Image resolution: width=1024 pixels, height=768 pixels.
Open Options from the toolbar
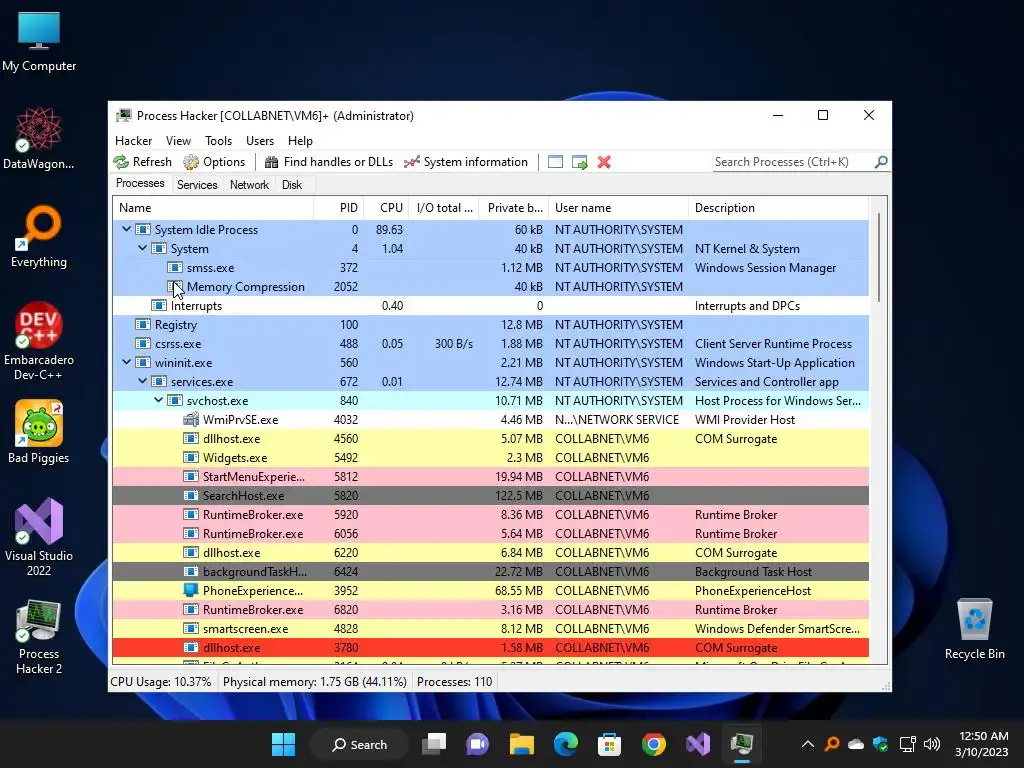tap(214, 162)
